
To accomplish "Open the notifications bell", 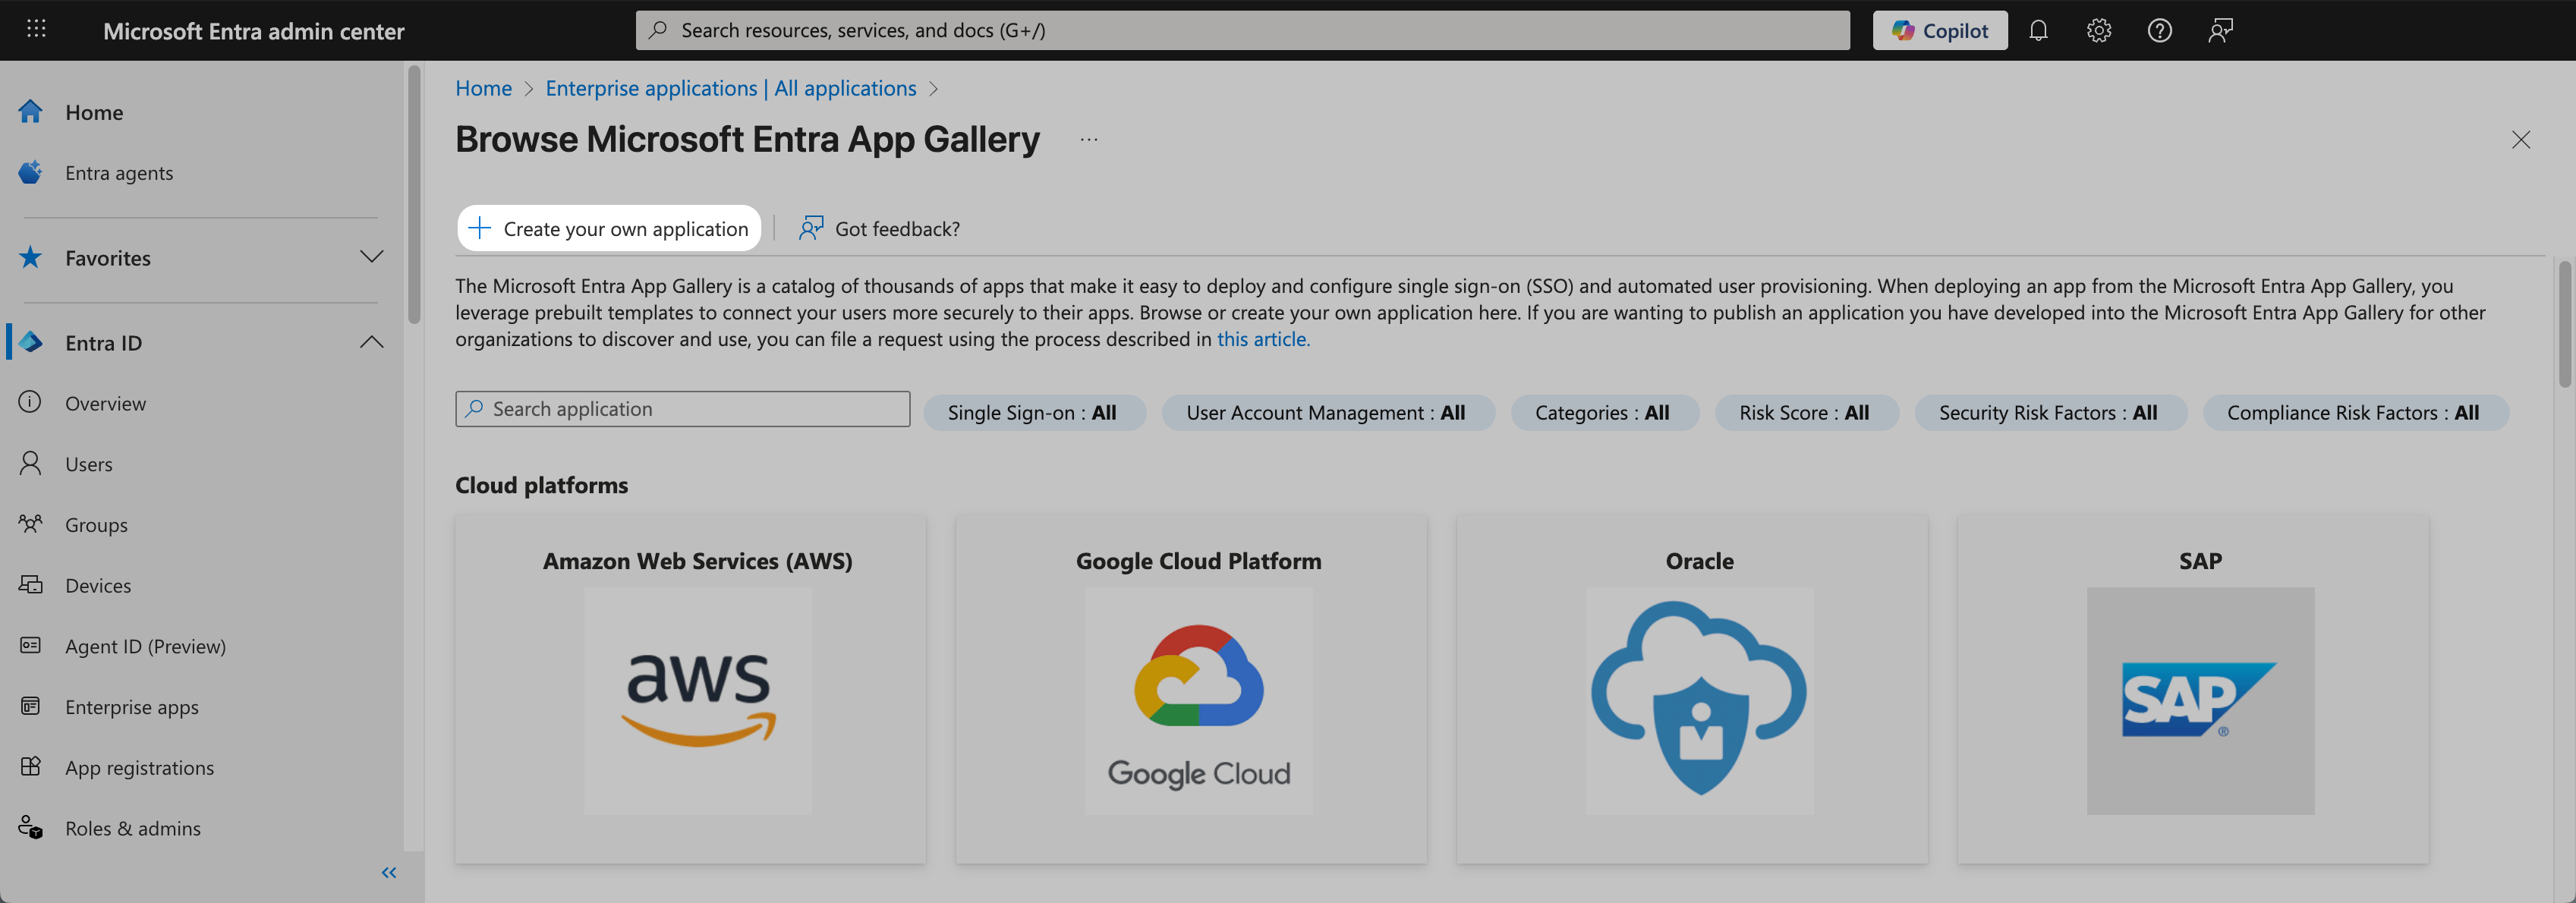I will pos(2038,30).
